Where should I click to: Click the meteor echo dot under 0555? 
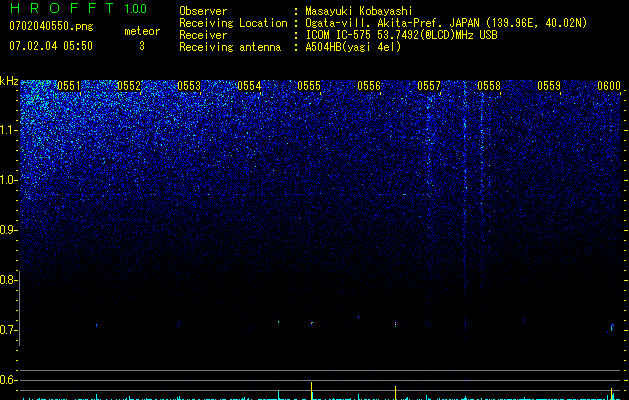pos(312,323)
